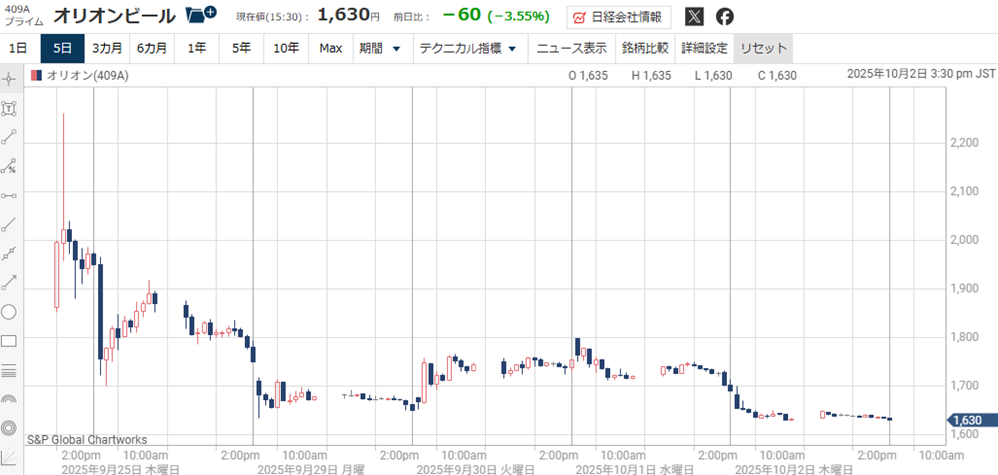
Task: Add Orion Beer to portfolio folder
Action: coord(201,15)
